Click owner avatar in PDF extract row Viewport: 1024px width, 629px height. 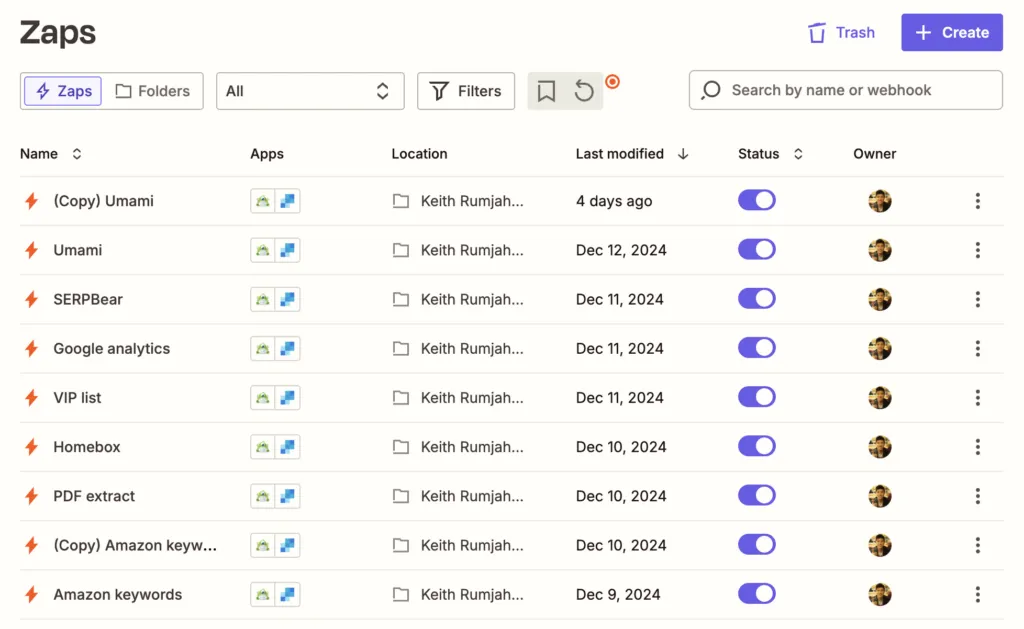[880, 496]
